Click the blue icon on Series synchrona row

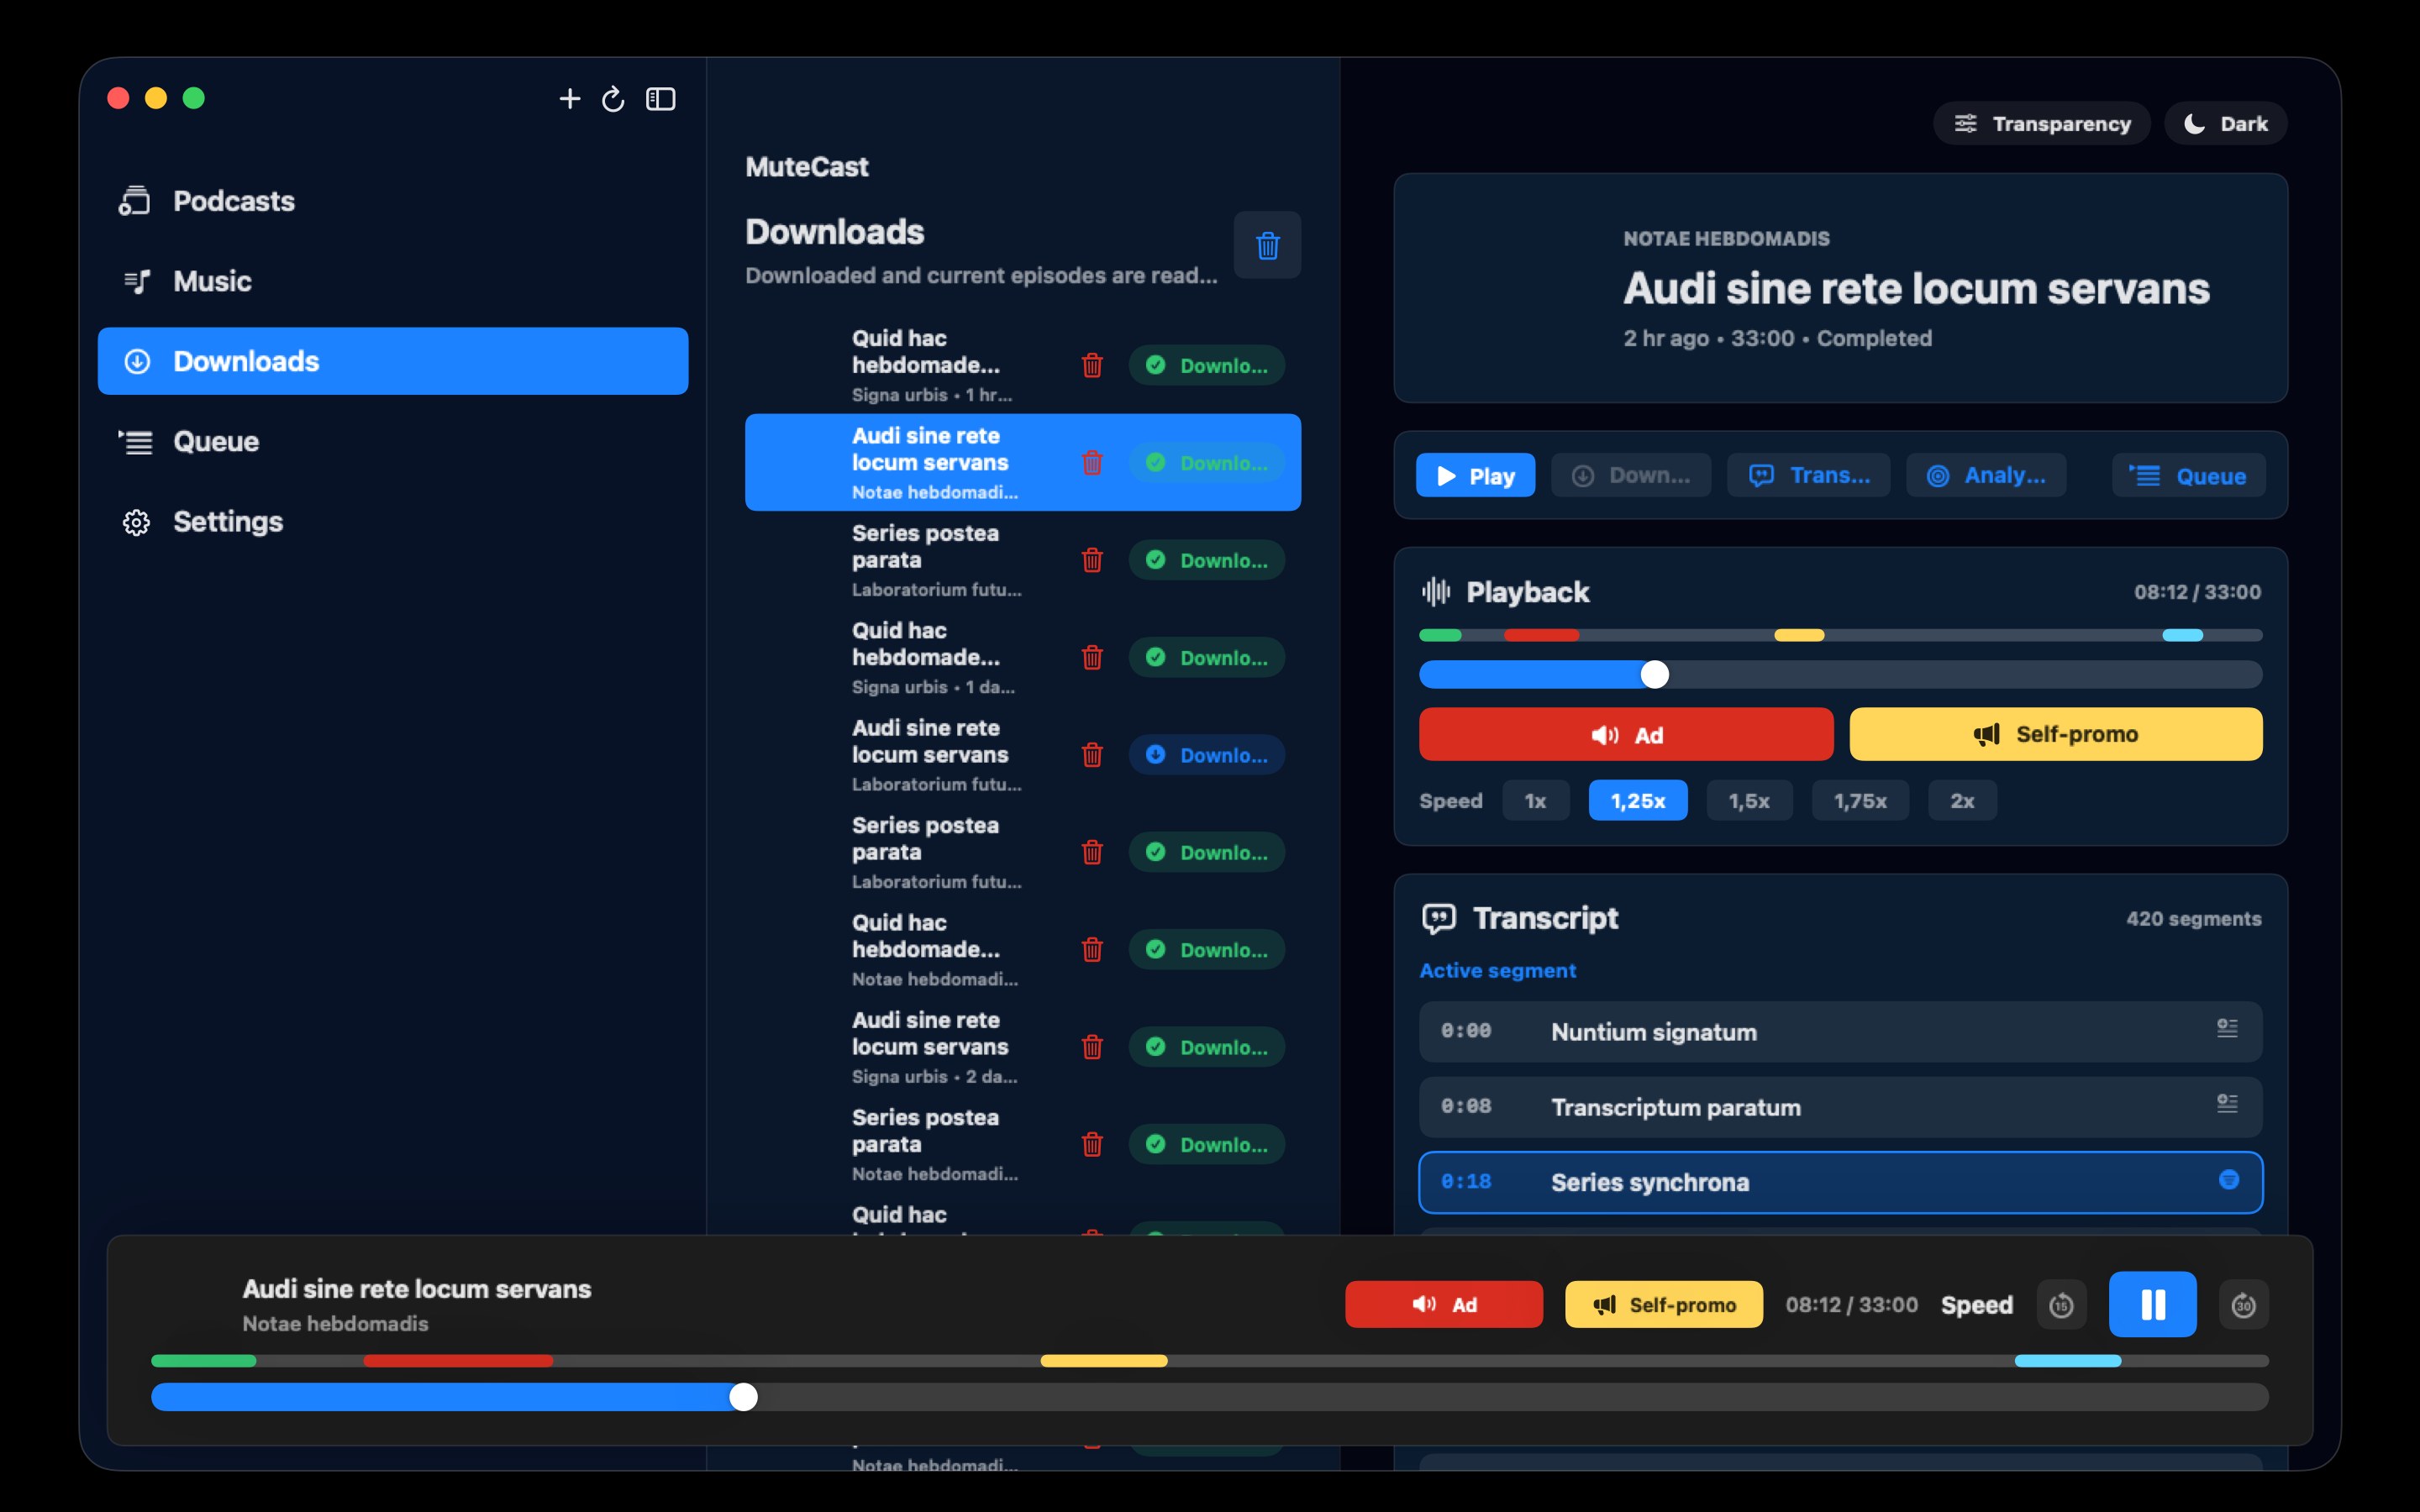coord(2229,1180)
